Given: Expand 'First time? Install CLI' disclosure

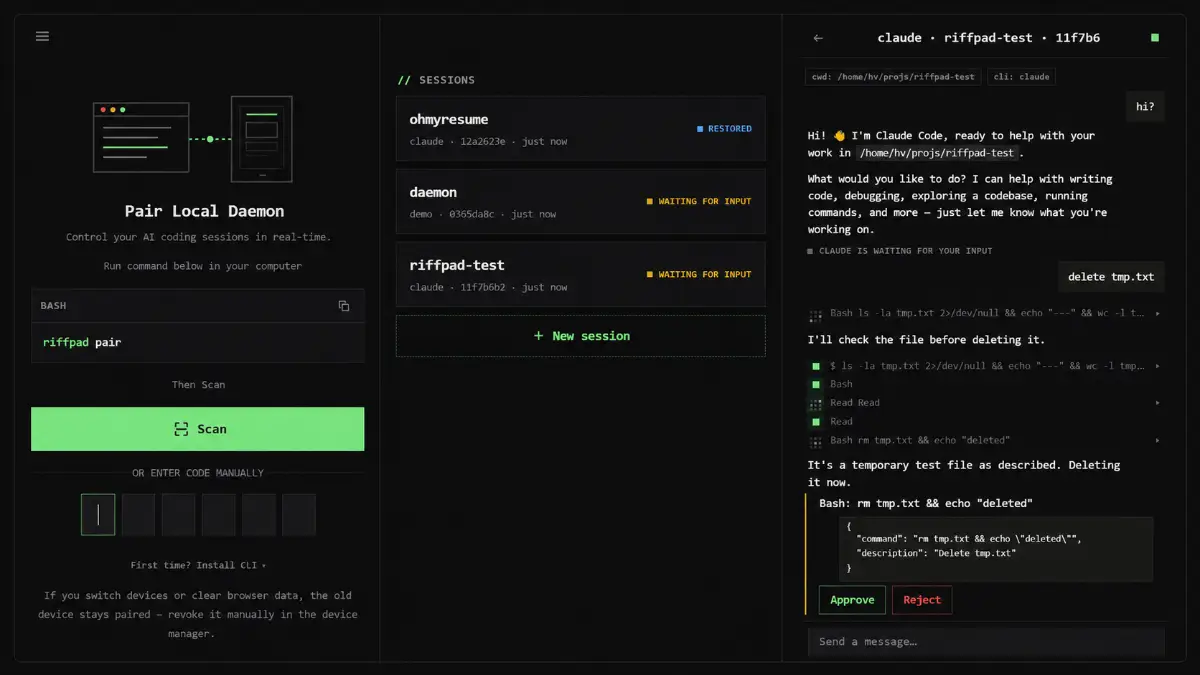Looking at the screenshot, I should (x=198, y=565).
